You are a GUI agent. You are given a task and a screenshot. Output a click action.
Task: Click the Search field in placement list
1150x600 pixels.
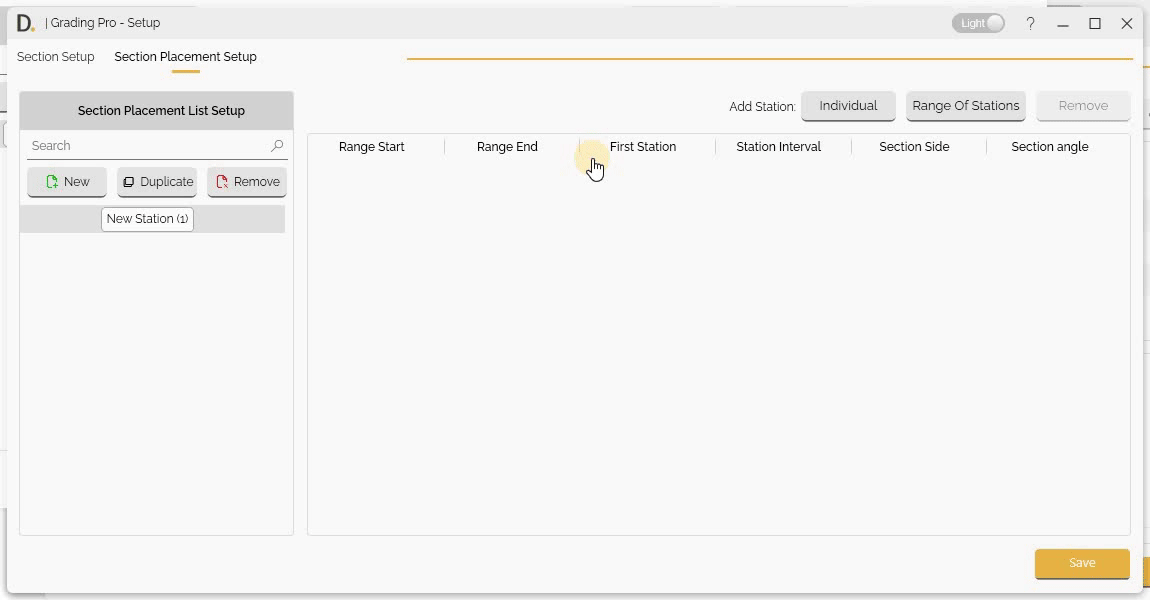click(x=148, y=146)
